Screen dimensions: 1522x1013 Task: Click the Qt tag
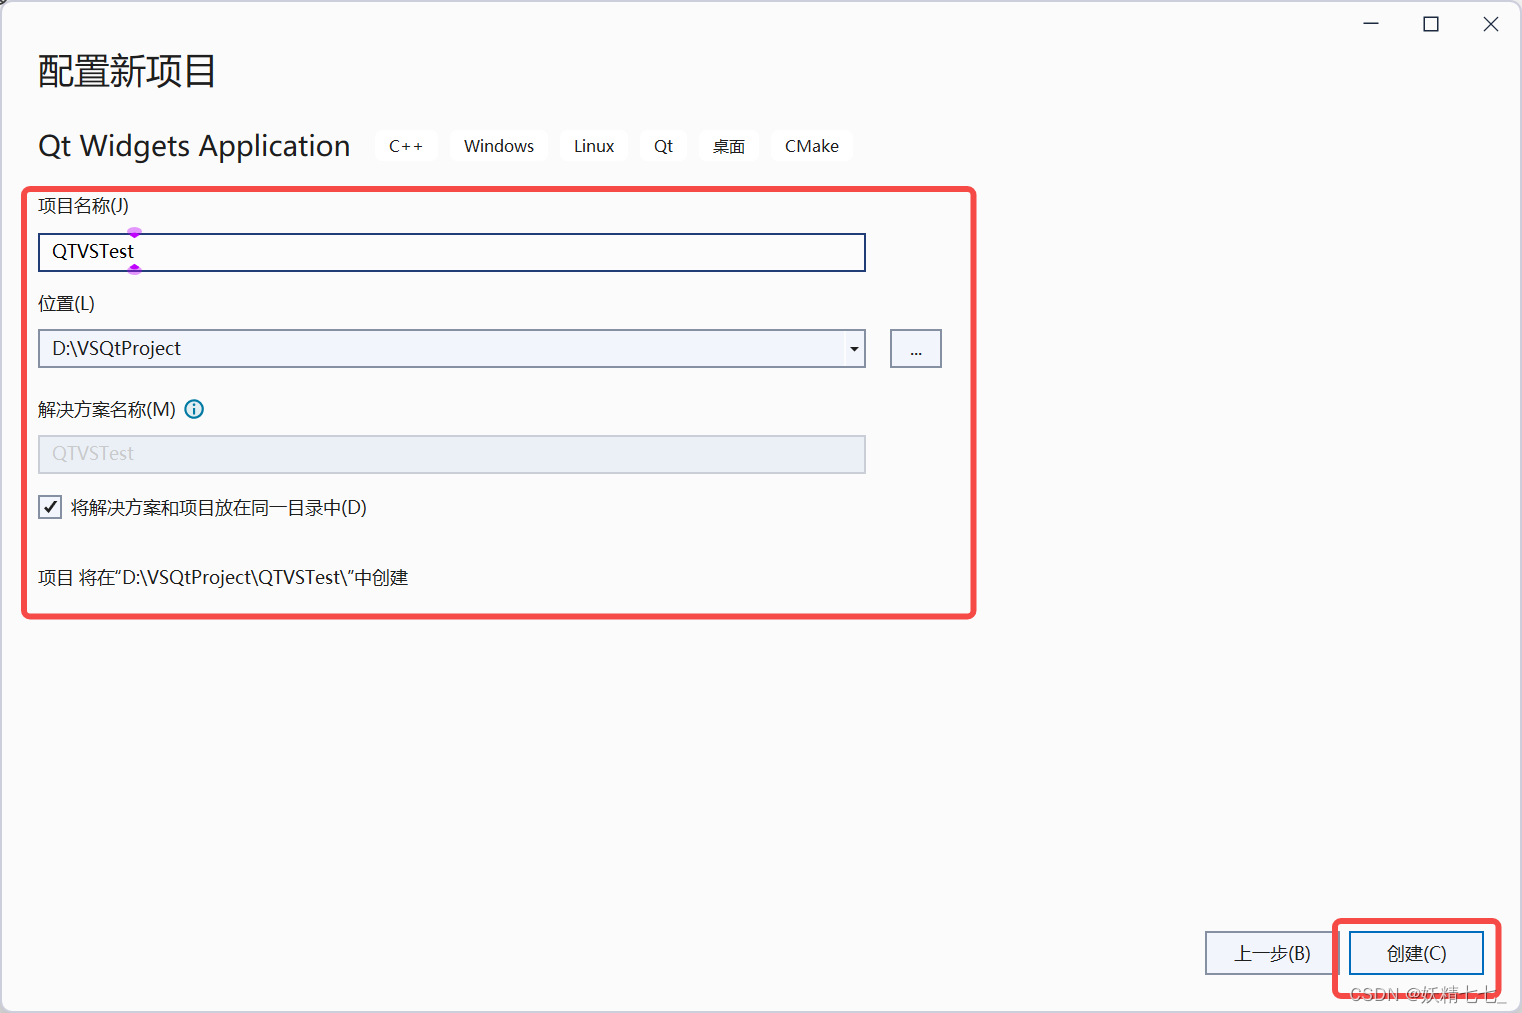(x=664, y=146)
